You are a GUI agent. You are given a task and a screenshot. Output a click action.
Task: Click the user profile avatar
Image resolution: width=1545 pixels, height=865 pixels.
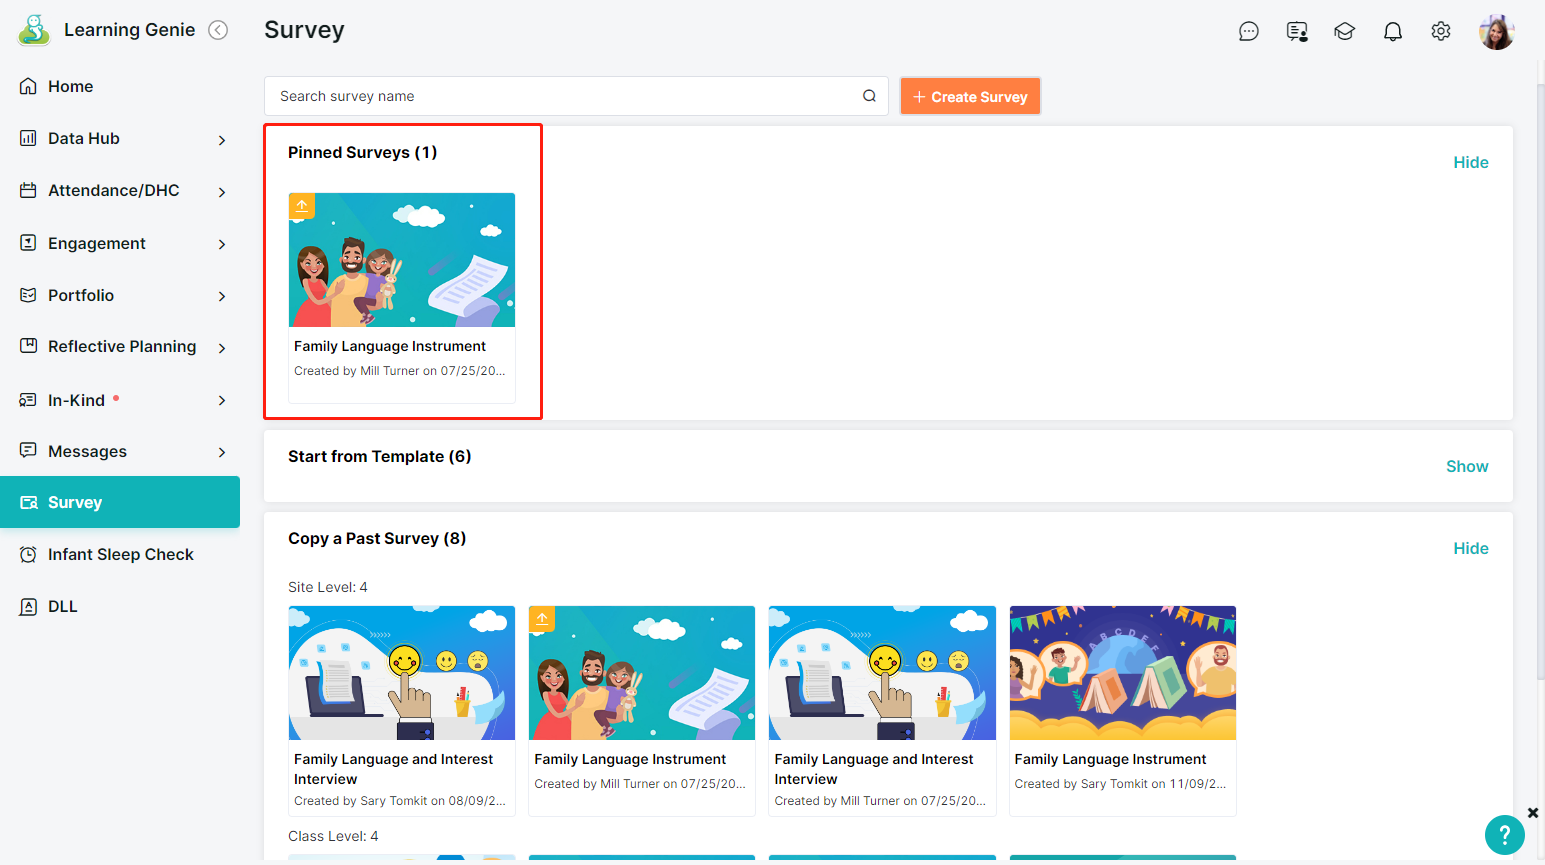click(x=1496, y=32)
